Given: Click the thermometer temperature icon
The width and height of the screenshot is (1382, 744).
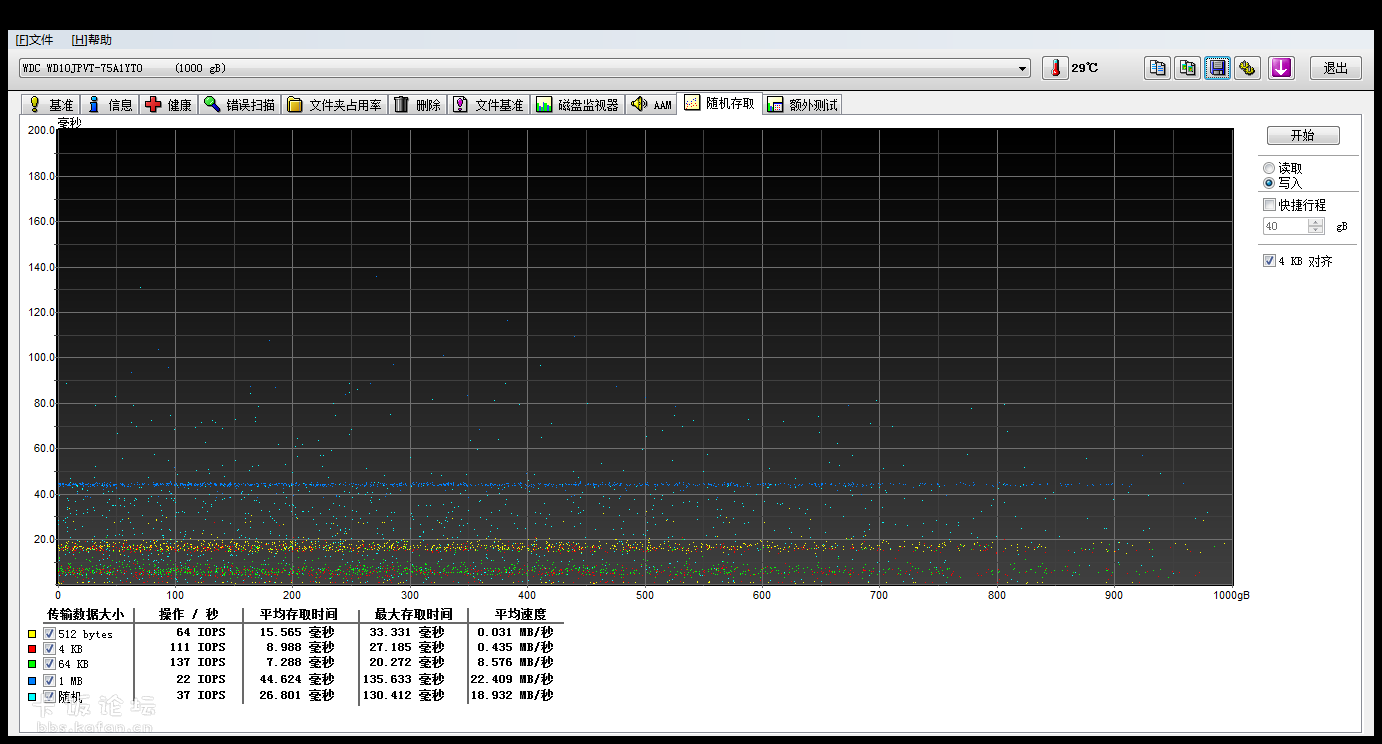Looking at the screenshot, I should pyautogui.click(x=1054, y=68).
